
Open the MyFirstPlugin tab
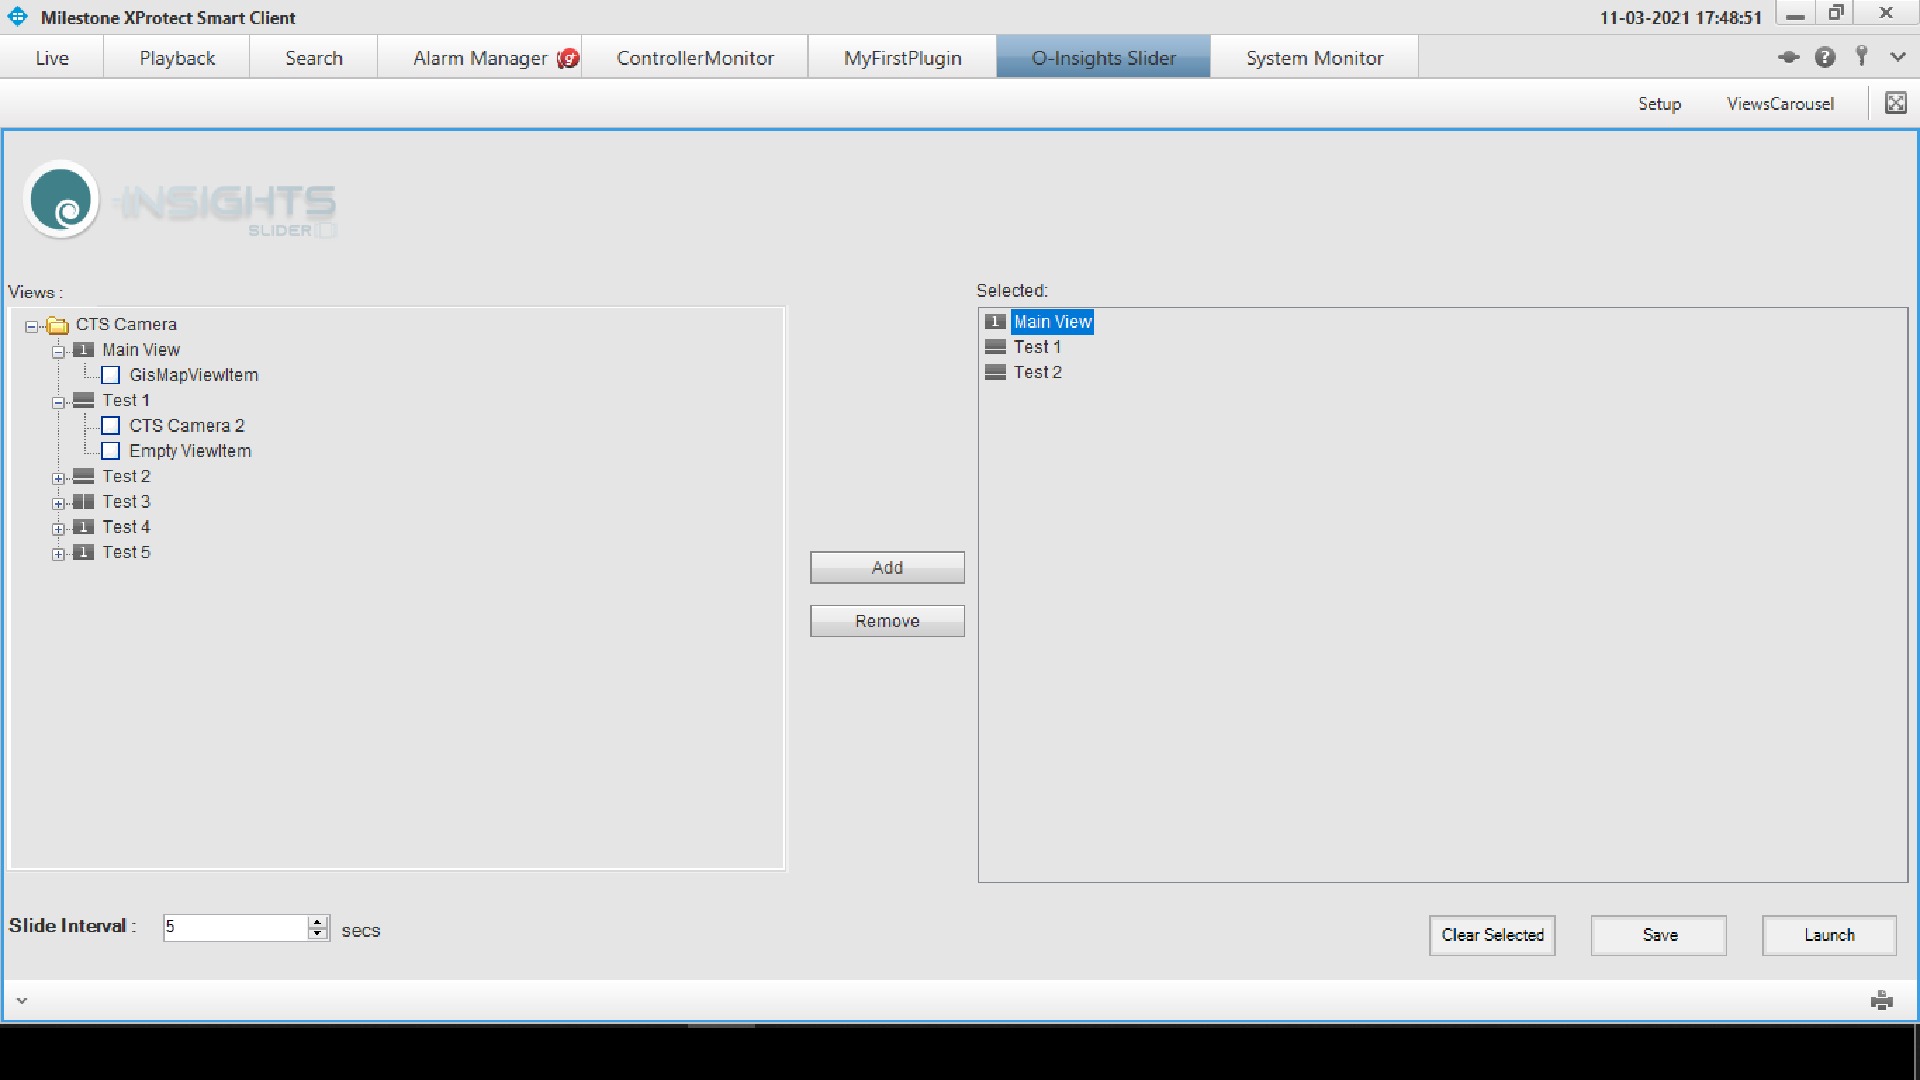[x=903, y=58]
